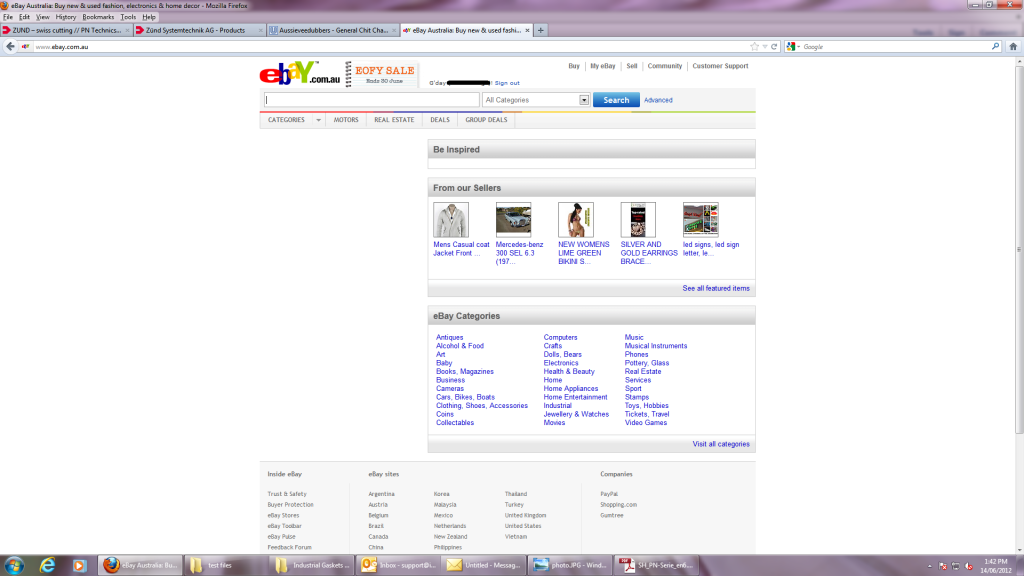Expand the CATEGORIES dropdown arrow
1024x576 pixels.
(x=318, y=120)
